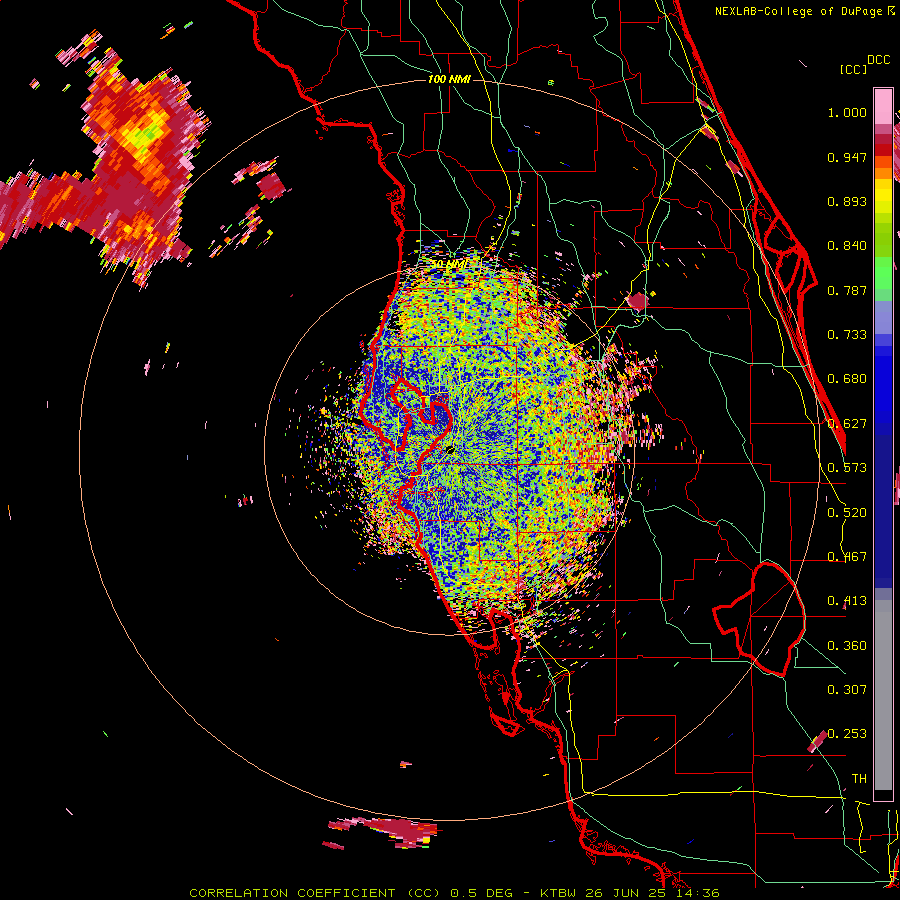Click the Correlation Coefficient KTBW caption

[x=454, y=893]
